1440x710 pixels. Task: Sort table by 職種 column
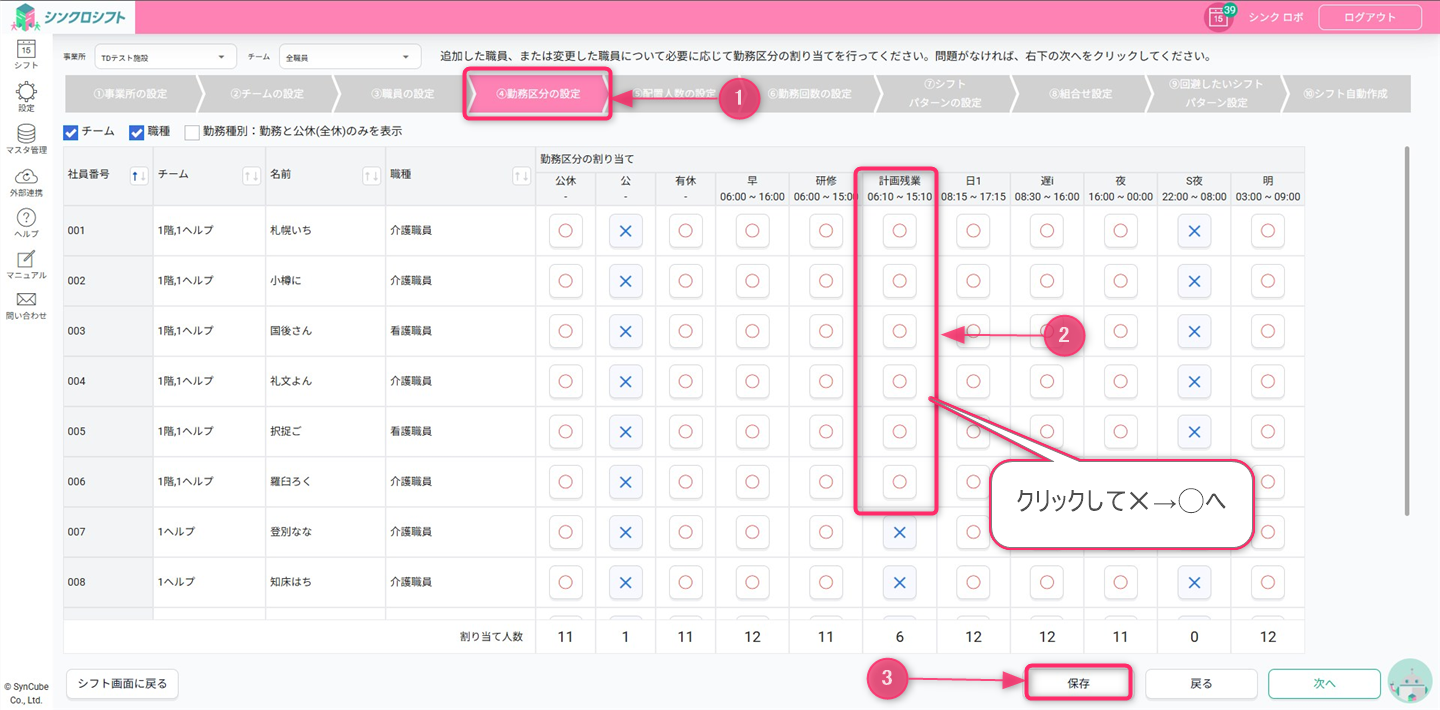(521, 176)
